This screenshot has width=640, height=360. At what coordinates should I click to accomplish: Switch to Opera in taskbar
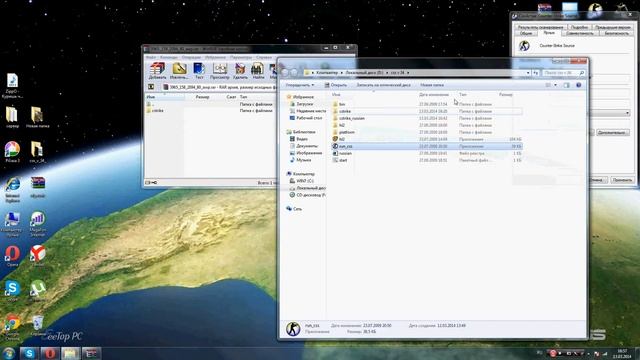[50, 353]
